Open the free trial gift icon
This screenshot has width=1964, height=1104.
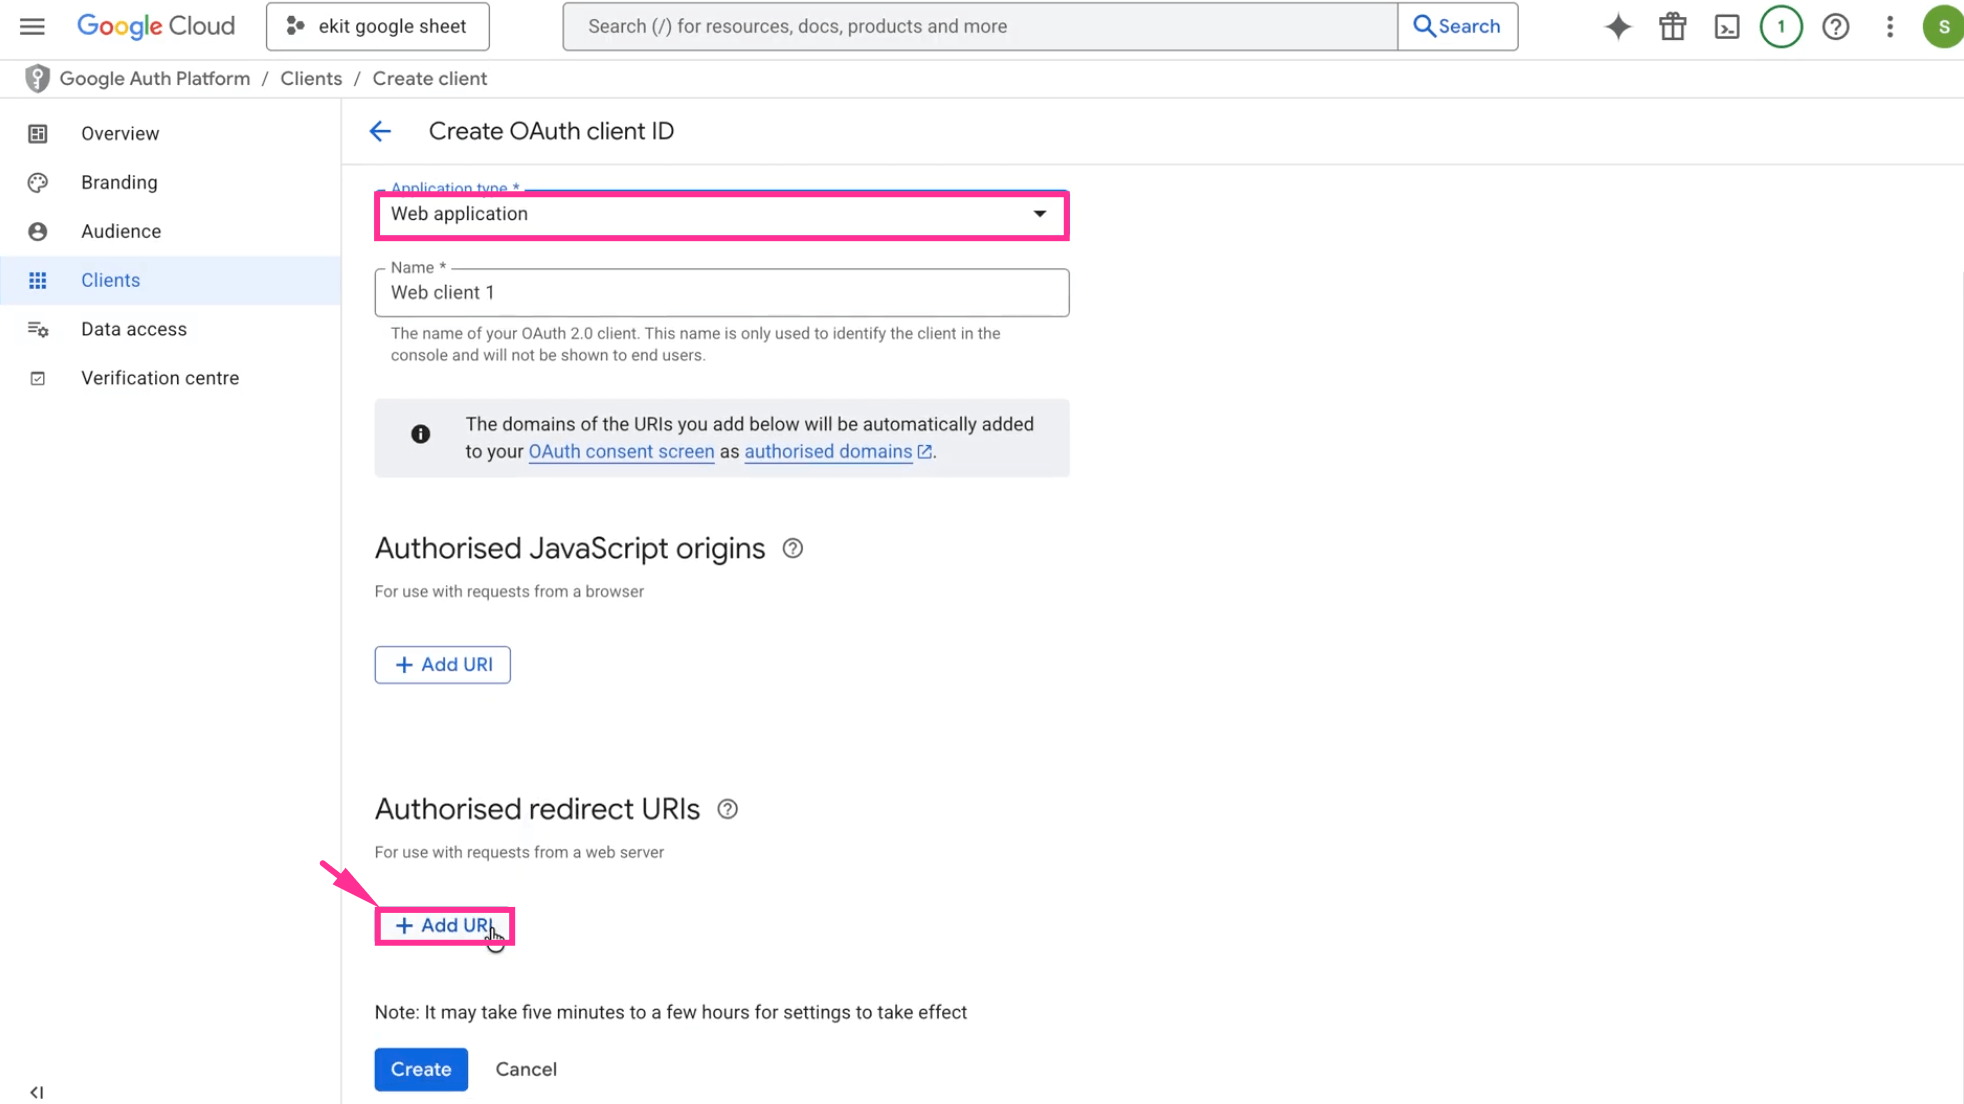1672,27
